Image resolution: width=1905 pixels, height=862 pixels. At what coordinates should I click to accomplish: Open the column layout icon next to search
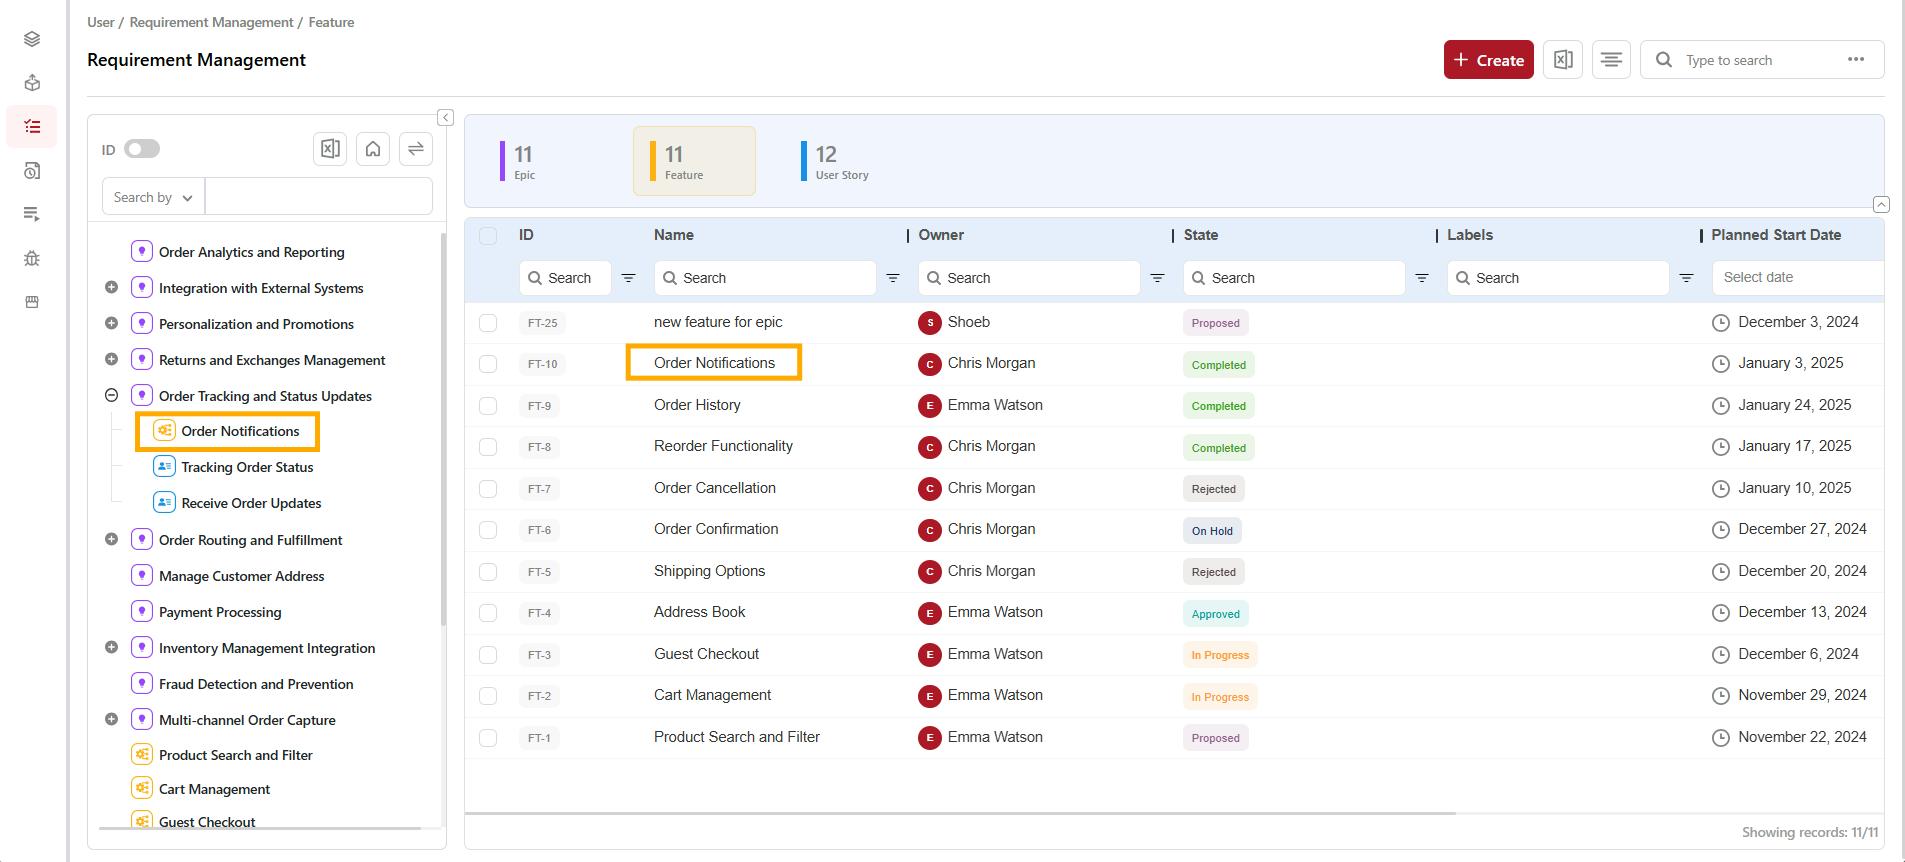pos(1610,60)
